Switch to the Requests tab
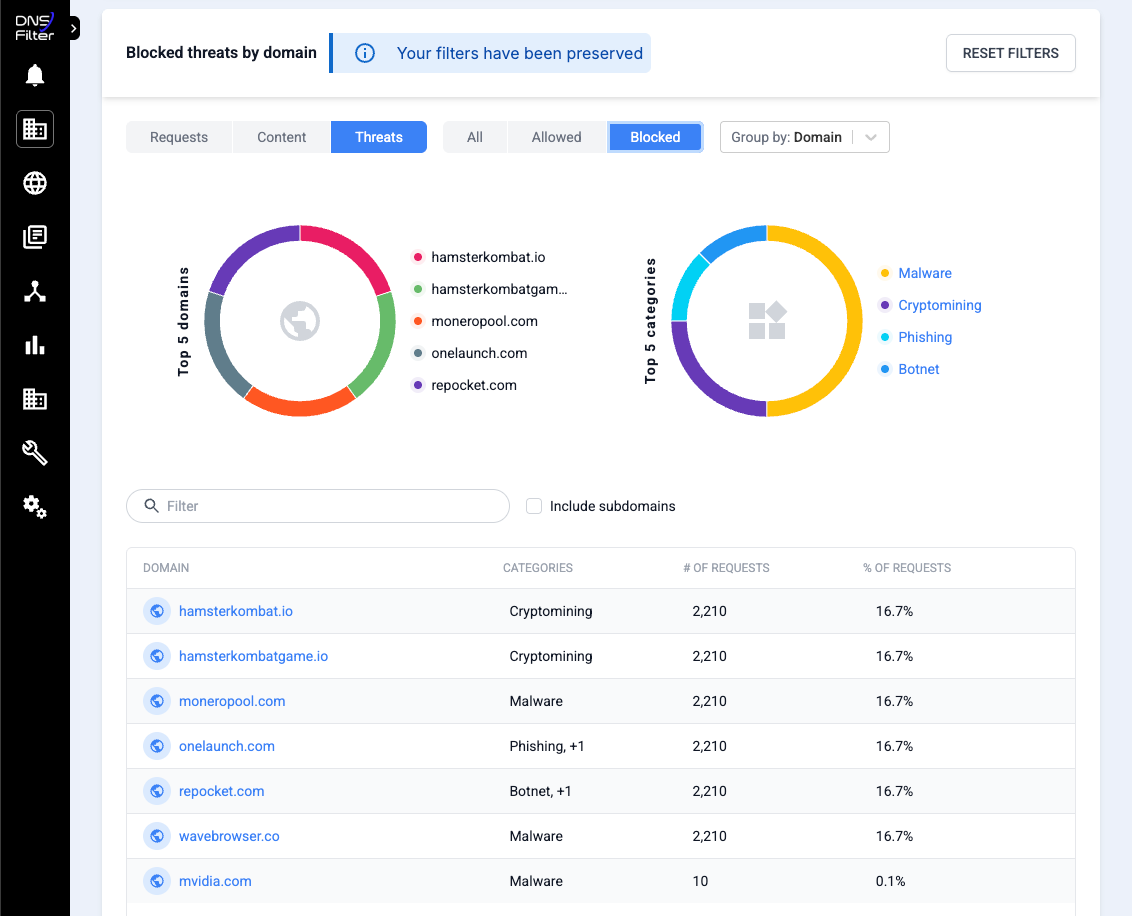This screenshot has height=916, width=1132. click(x=179, y=137)
